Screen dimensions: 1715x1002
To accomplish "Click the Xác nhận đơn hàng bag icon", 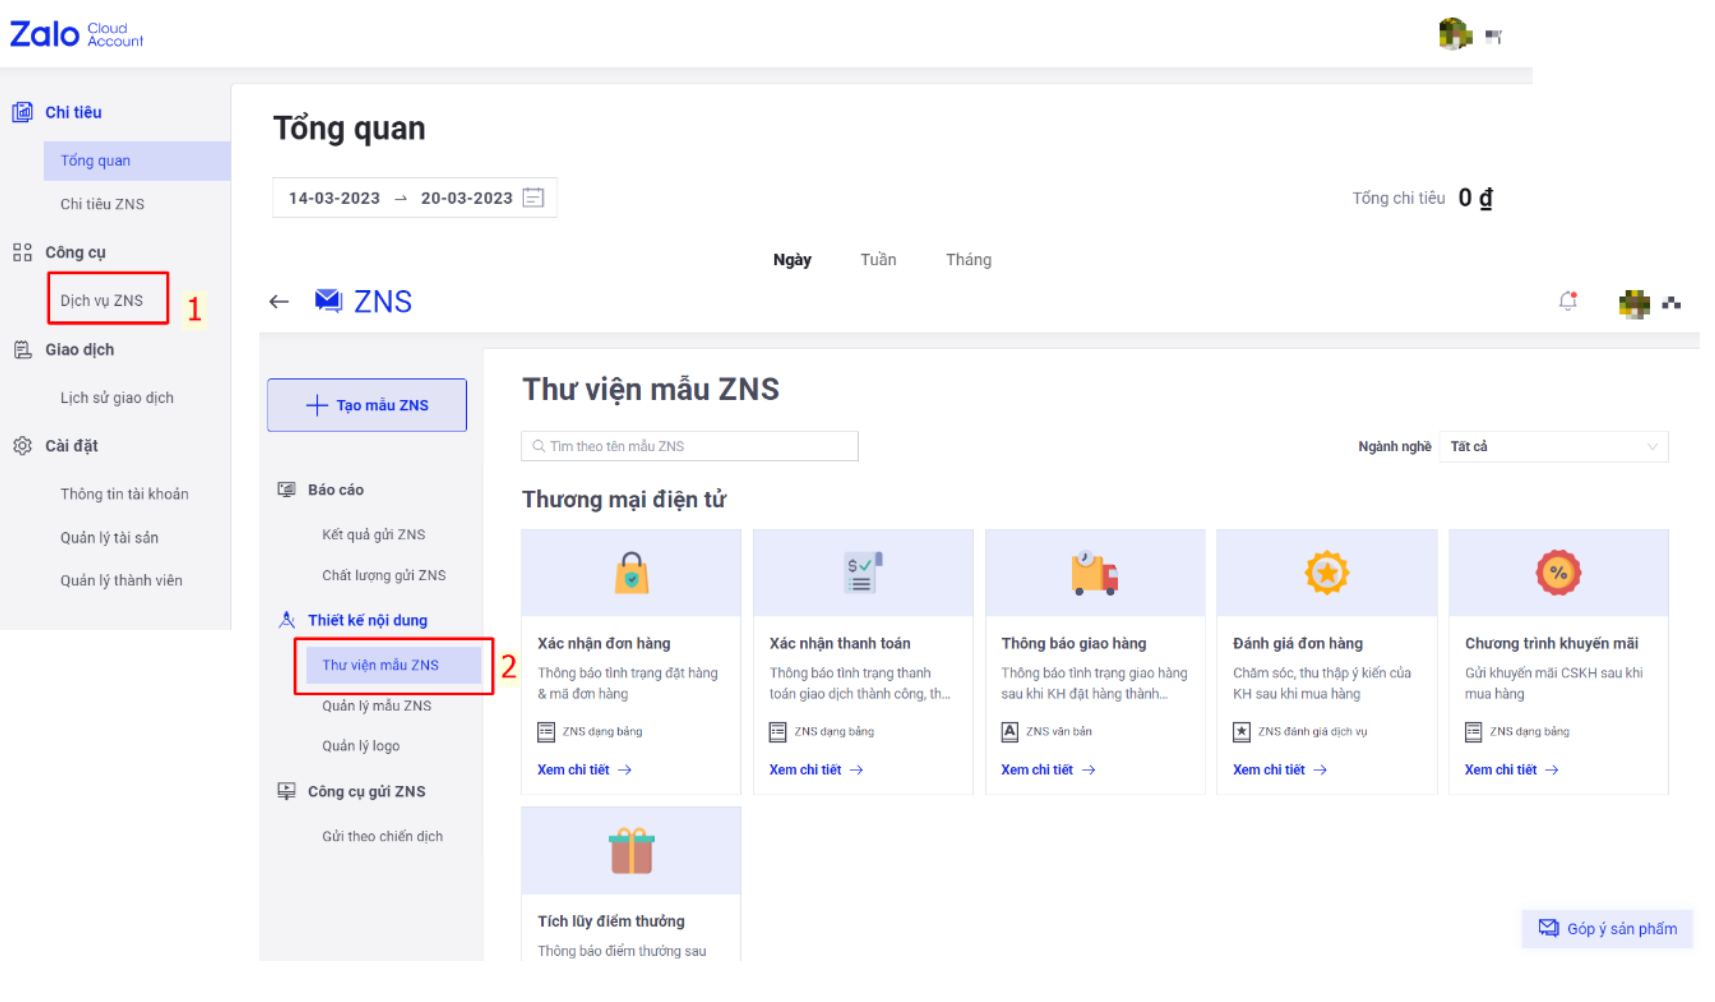I will pos(631,573).
